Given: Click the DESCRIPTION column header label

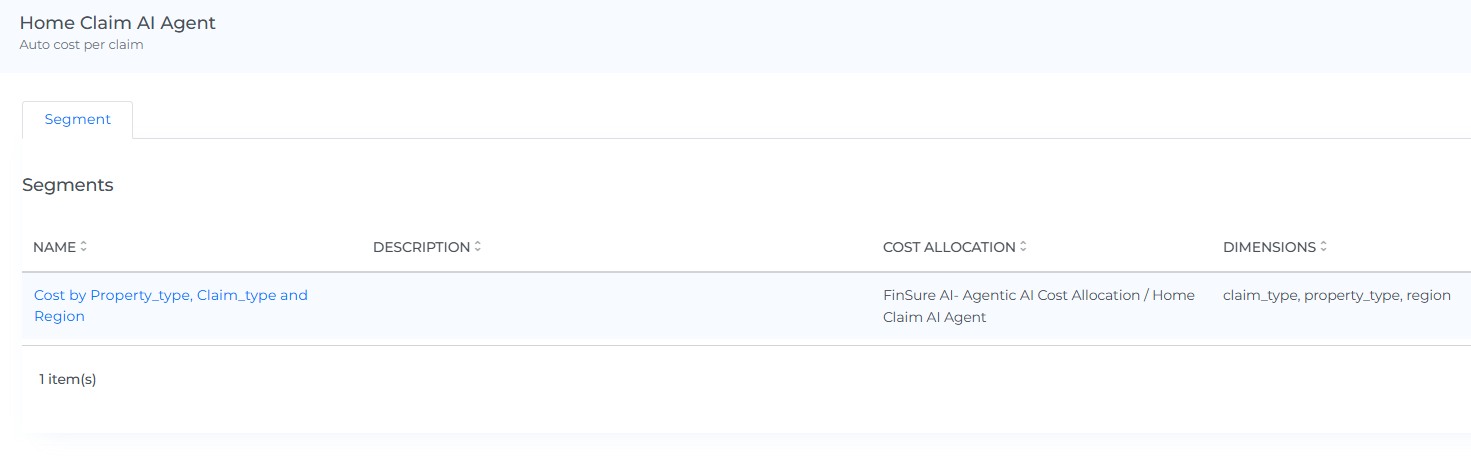Looking at the screenshot, I should (421, 247).
